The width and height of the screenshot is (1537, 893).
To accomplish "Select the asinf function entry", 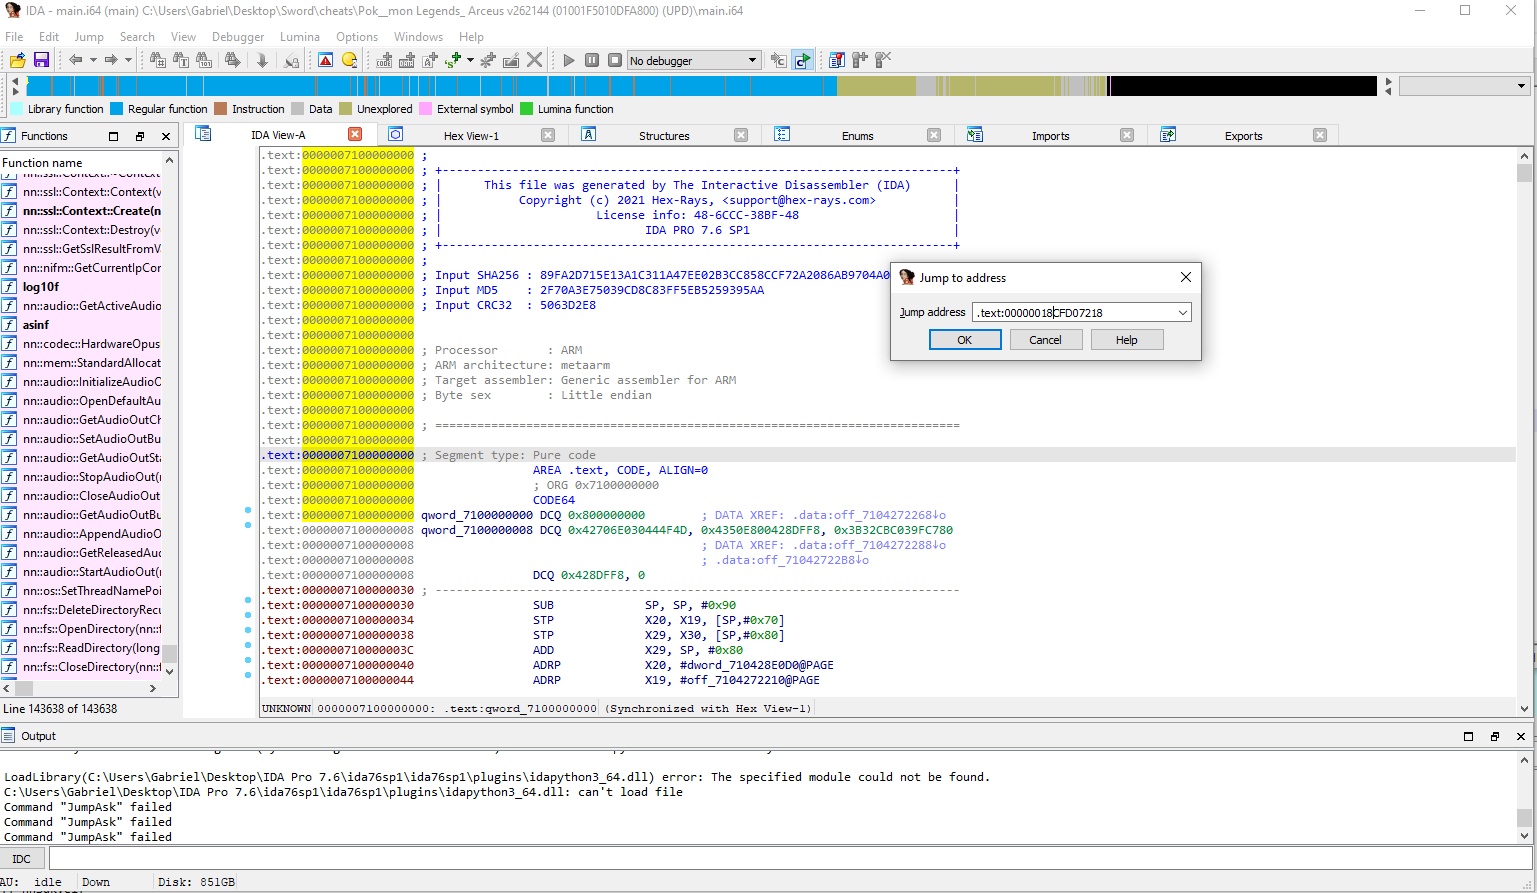I will click(81, 324).
